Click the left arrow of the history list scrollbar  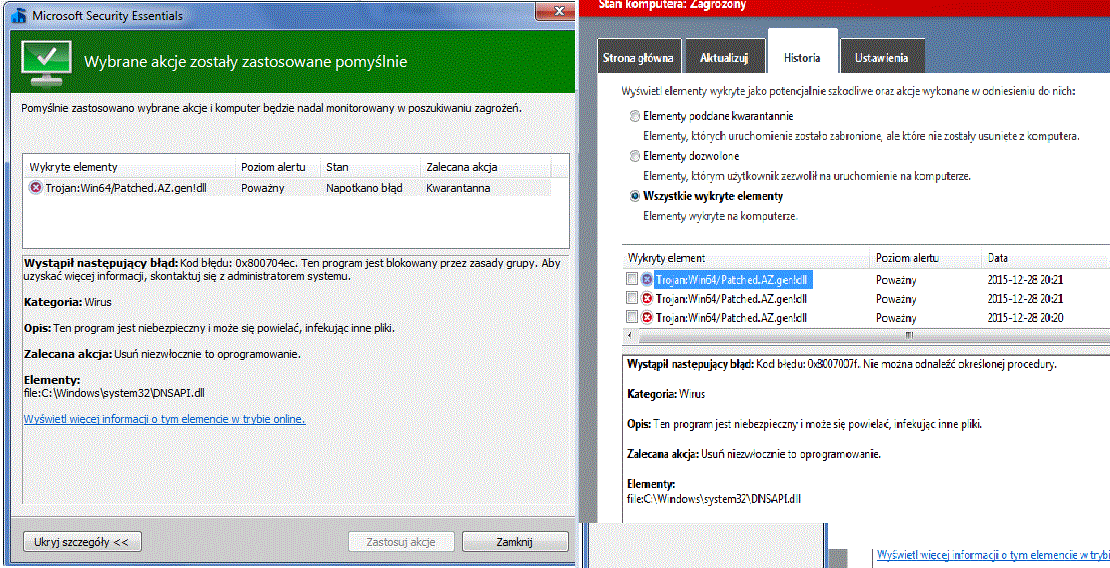coord(629,335)
